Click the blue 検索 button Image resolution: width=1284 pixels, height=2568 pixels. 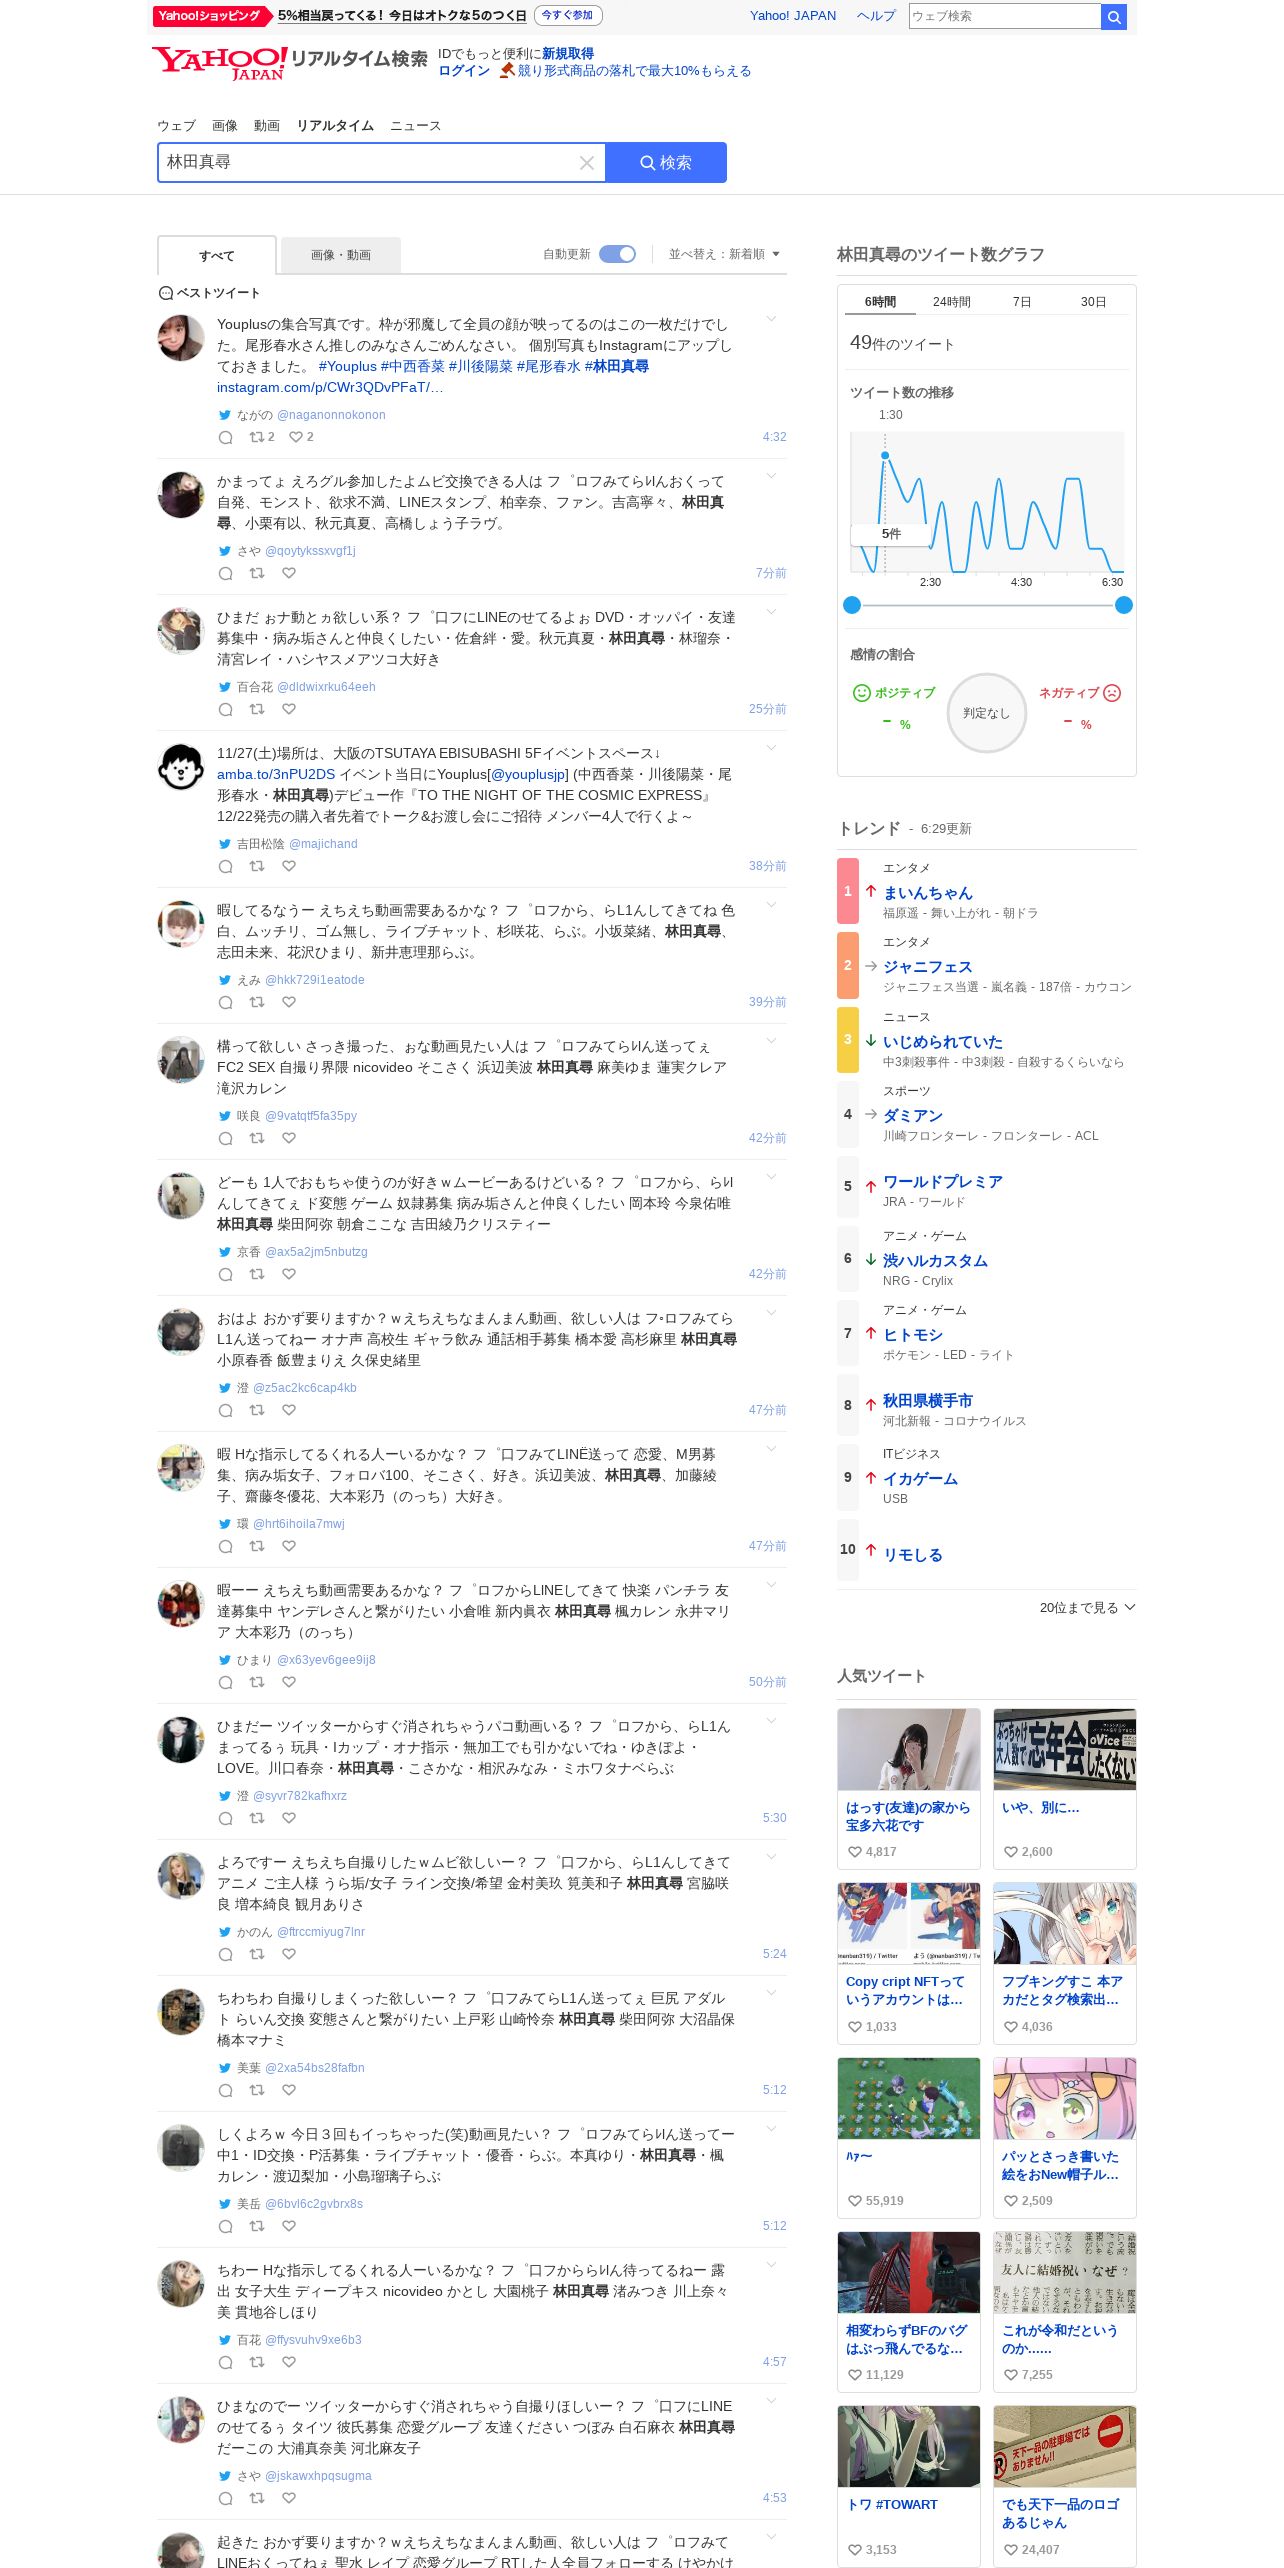point(666,163)
